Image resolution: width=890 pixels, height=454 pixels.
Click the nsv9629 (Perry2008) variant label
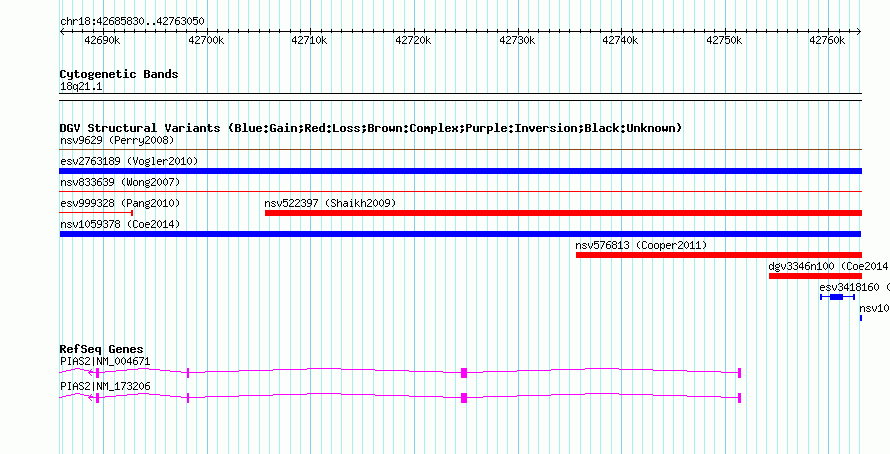click(x=117, y=140)
